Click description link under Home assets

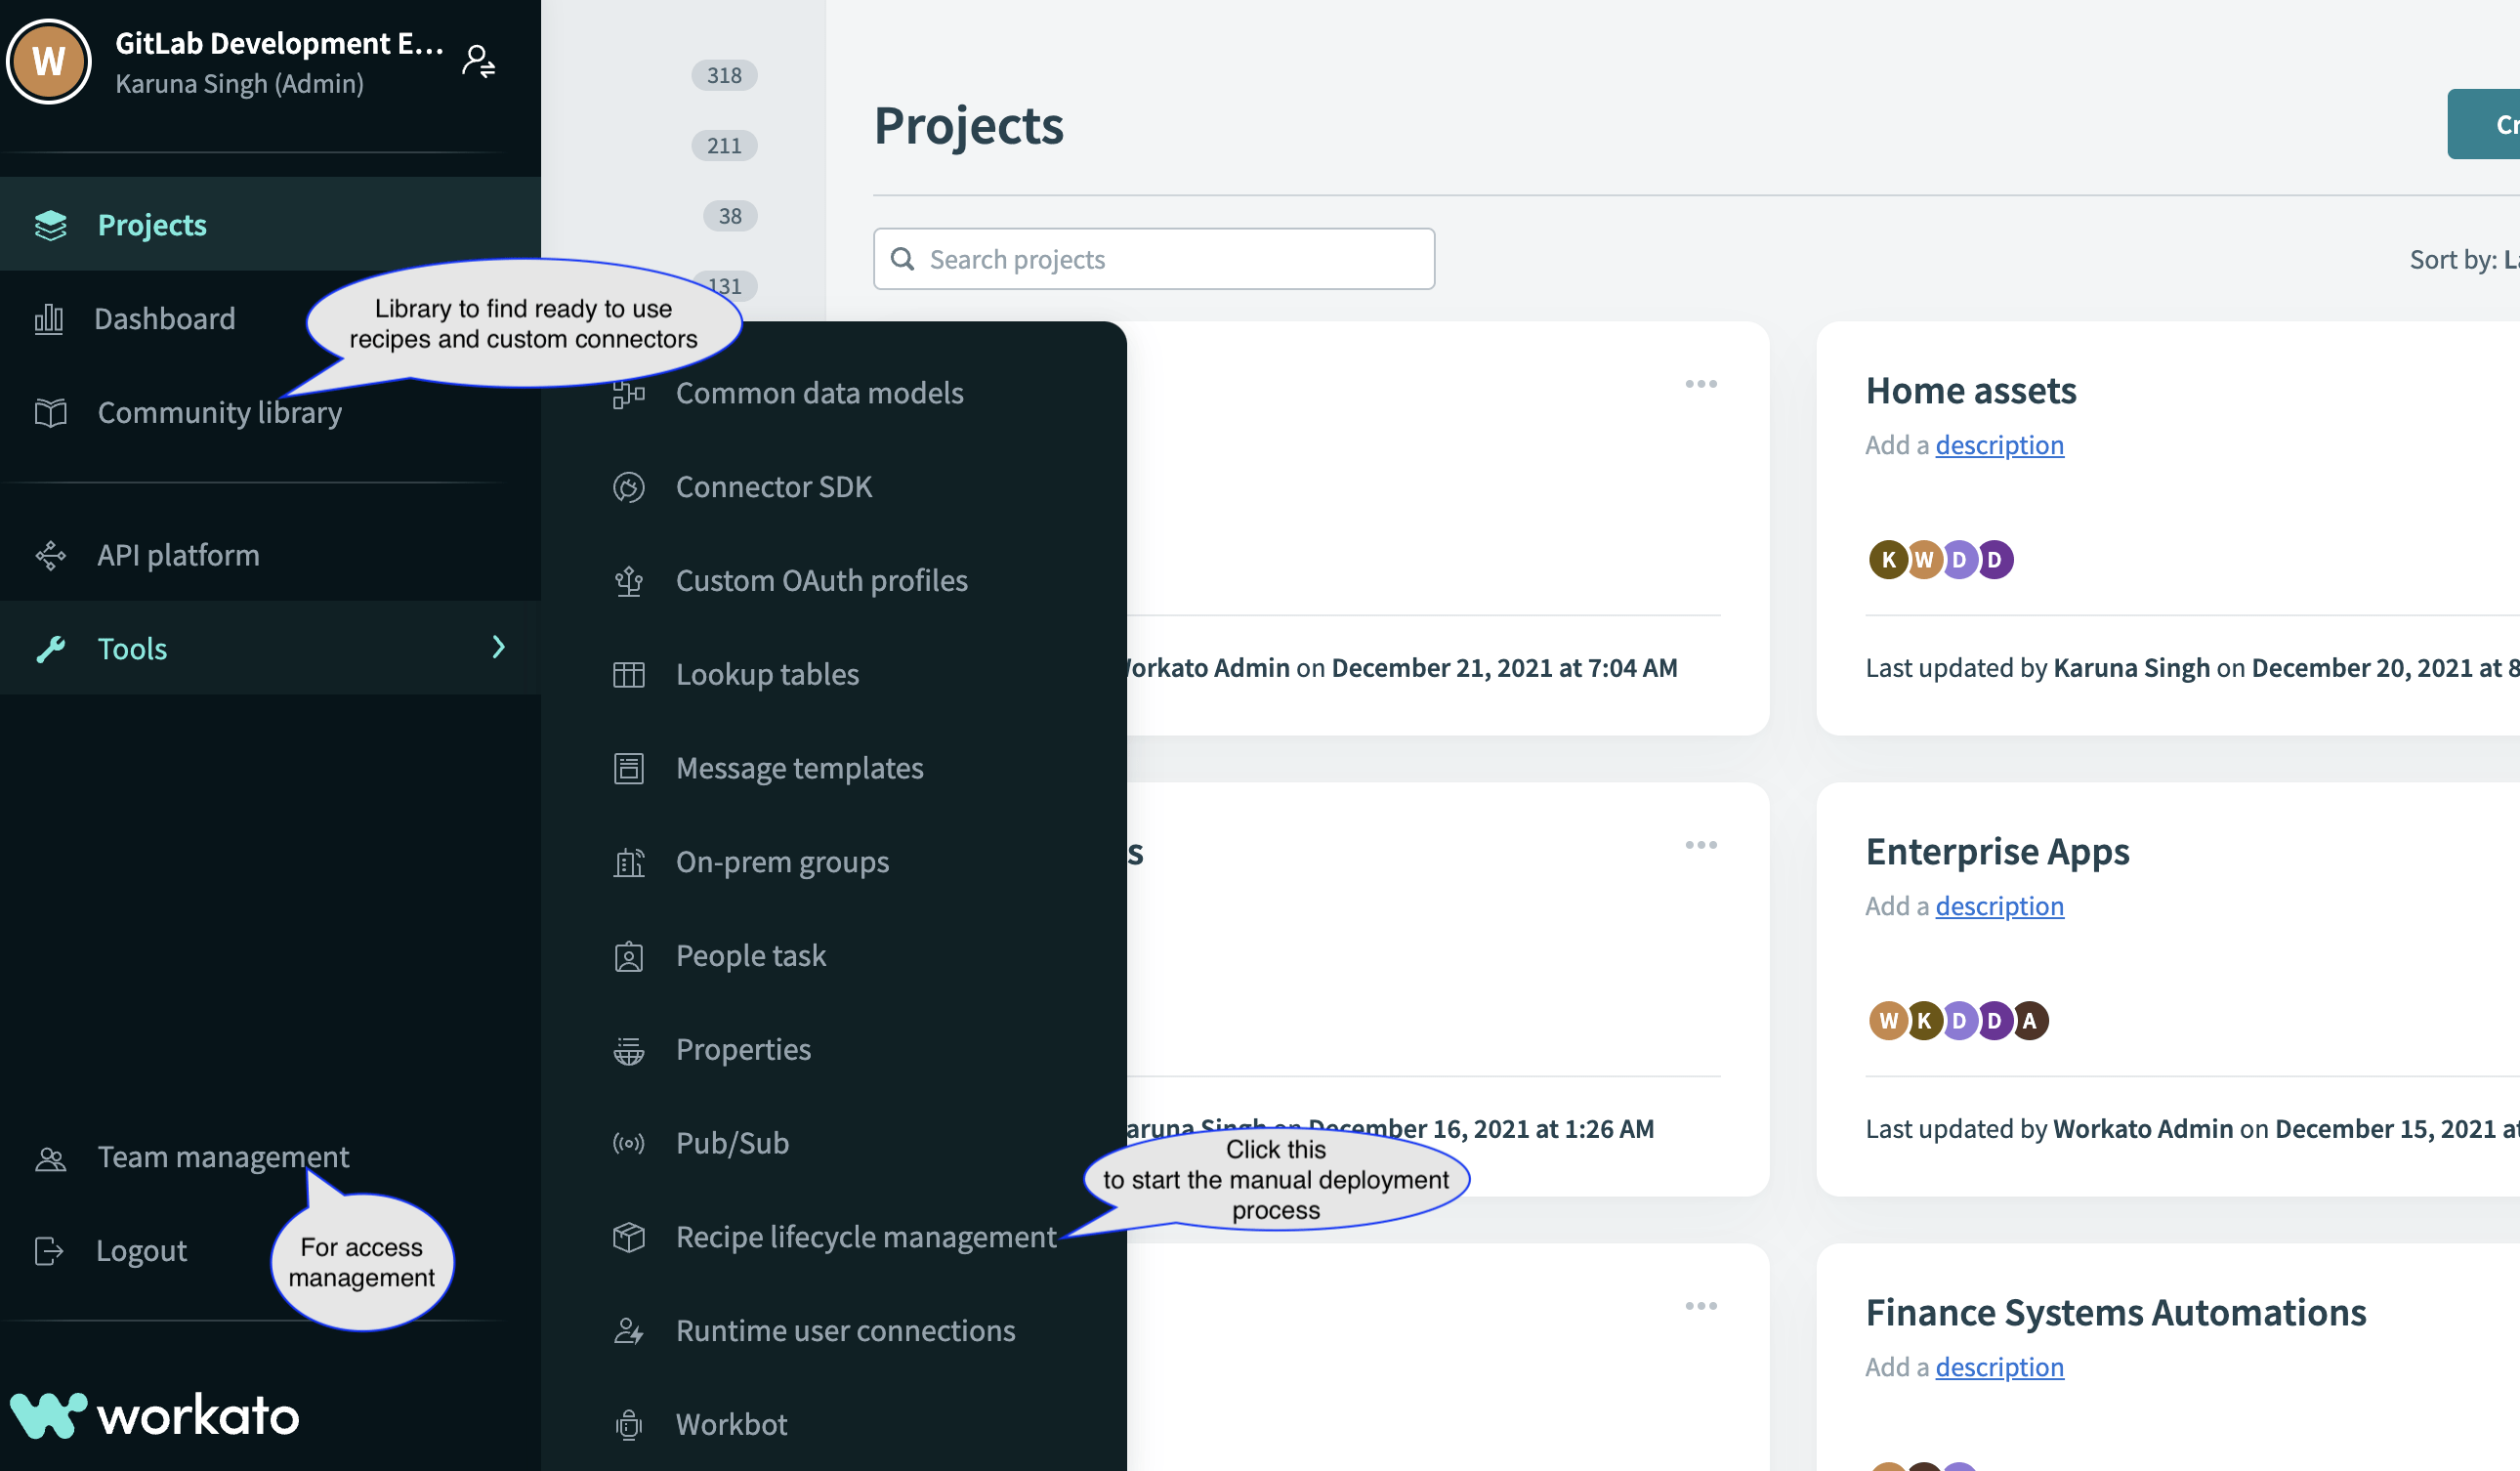pos(1998,445)
